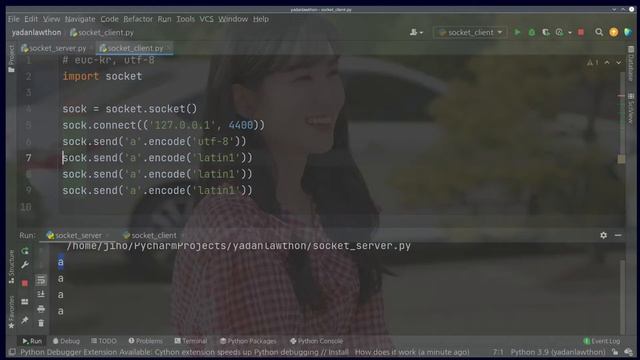Click the warnings indicator in editor corner
Screen dimensions: 640x360
(x=593, y=62)
